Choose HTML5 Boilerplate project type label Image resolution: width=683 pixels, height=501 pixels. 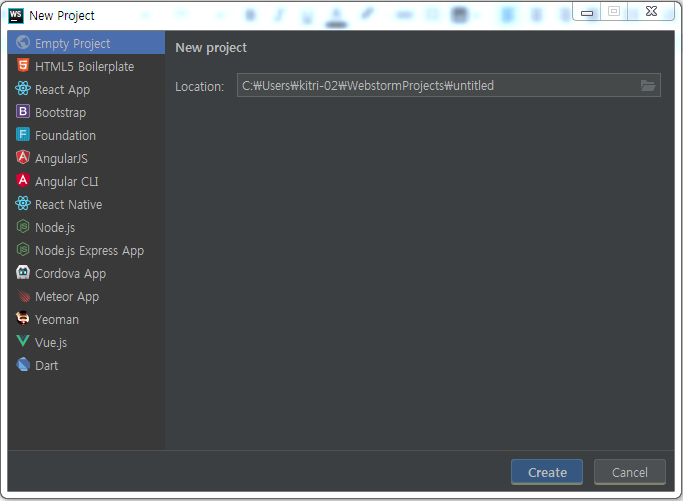[85, 67]
